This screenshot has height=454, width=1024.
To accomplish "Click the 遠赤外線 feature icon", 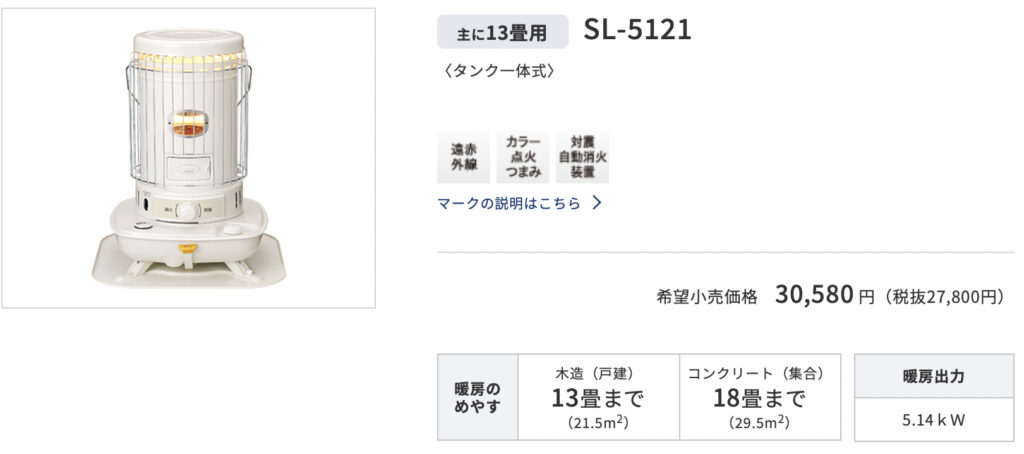I will 463,157.
